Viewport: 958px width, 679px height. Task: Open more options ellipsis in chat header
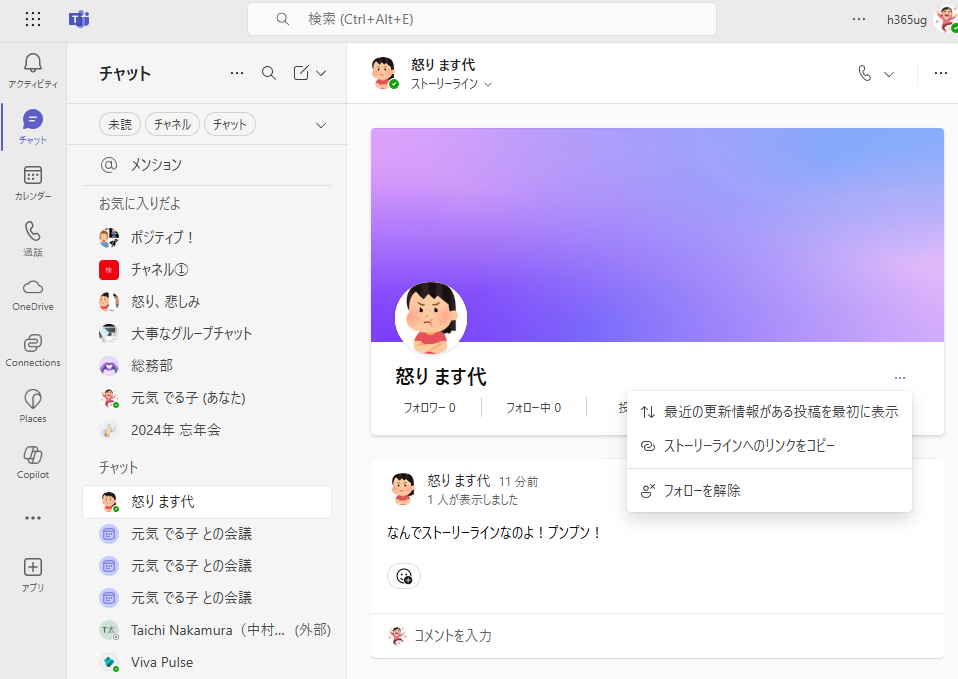click(941, 73)
